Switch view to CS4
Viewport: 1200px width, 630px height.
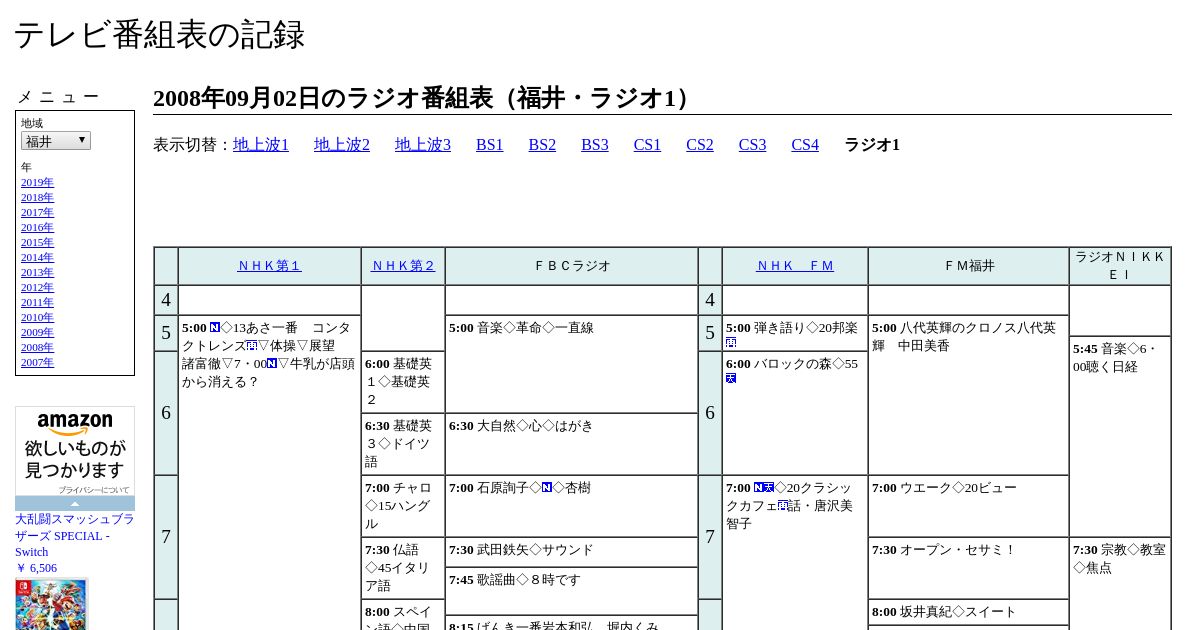click(805, 145)
